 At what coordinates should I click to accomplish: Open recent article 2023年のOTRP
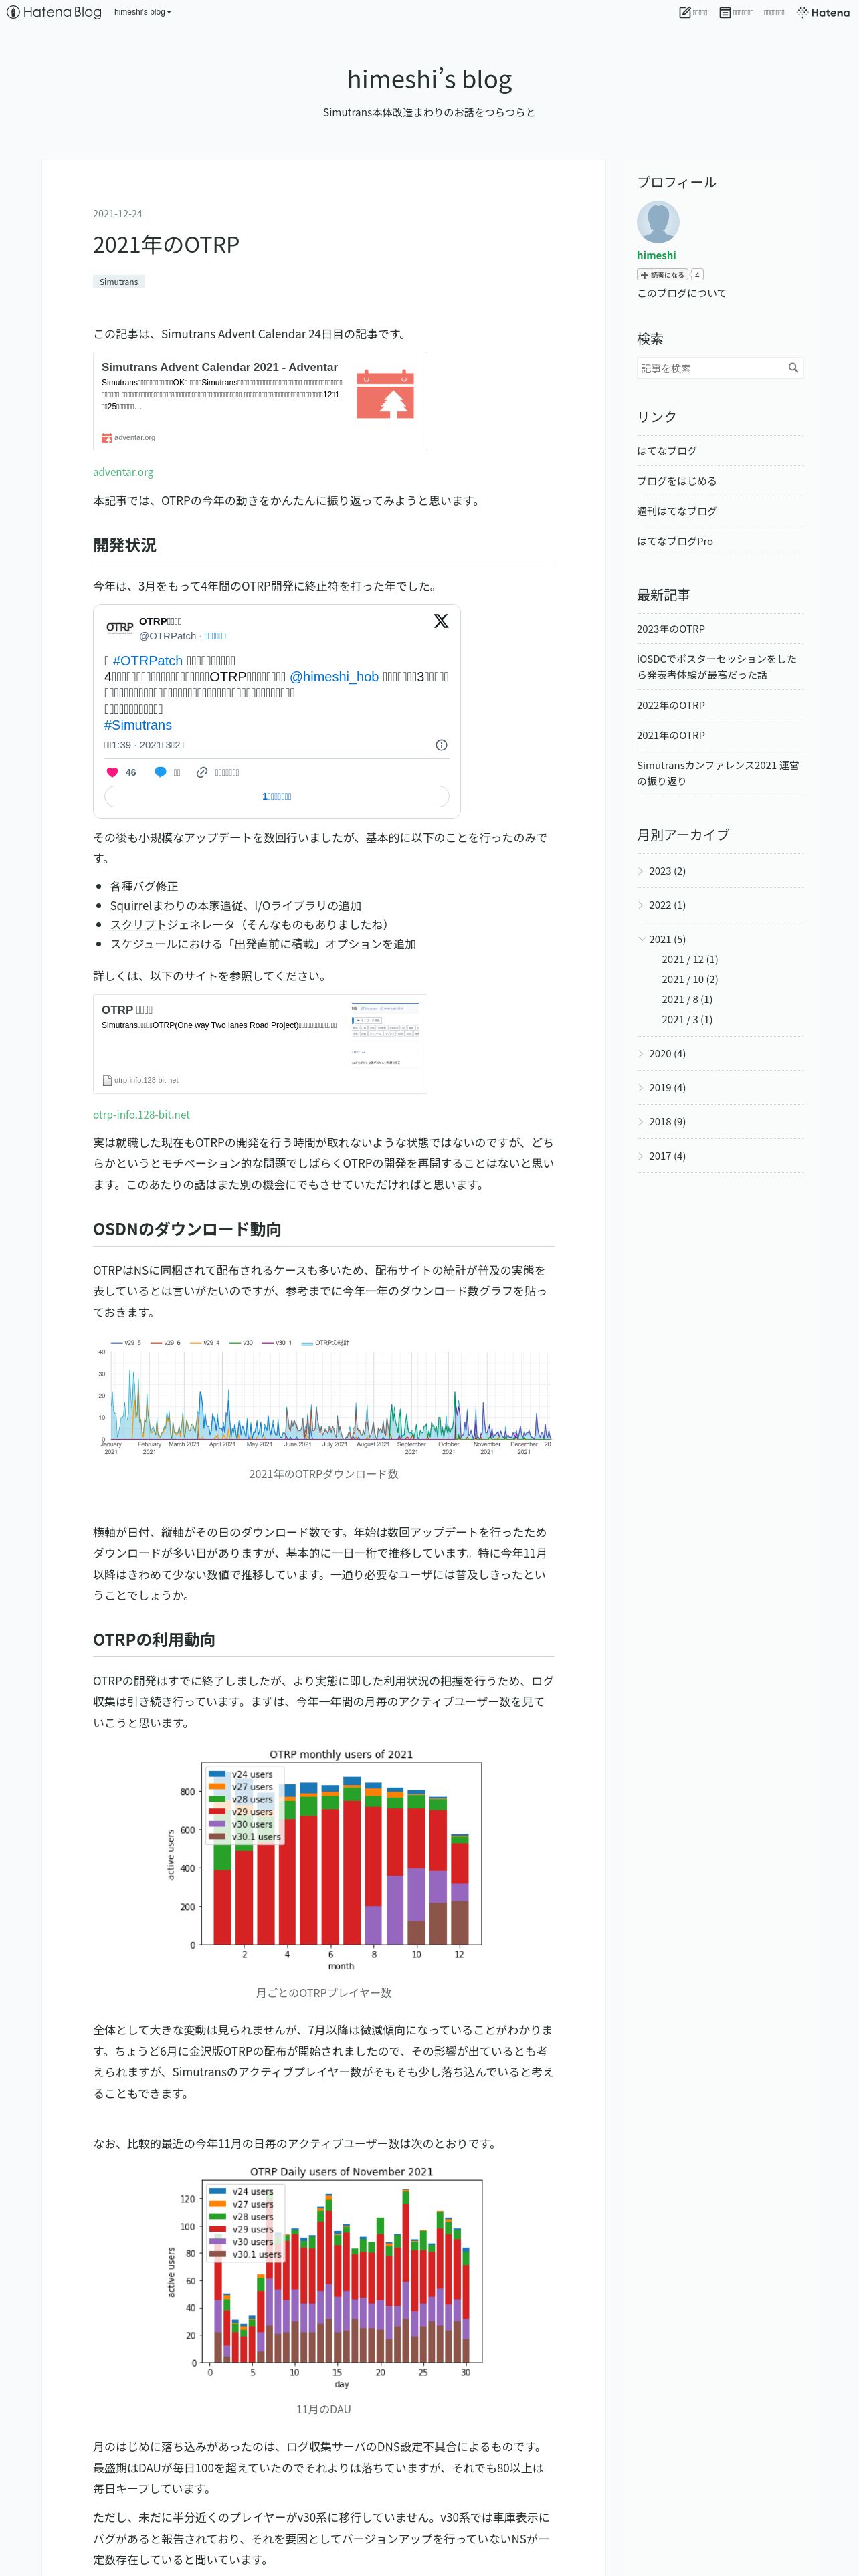tap(671, 629)
